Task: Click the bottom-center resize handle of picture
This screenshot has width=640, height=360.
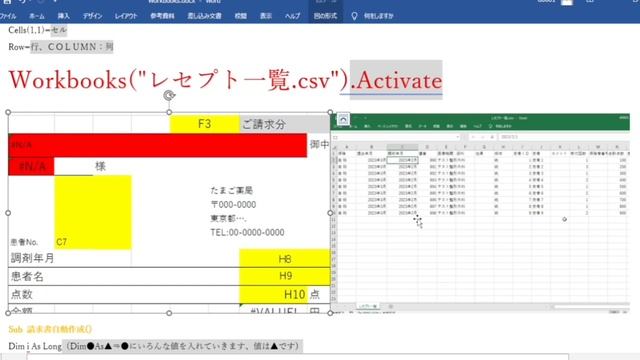Action: (x=169, y=313)
